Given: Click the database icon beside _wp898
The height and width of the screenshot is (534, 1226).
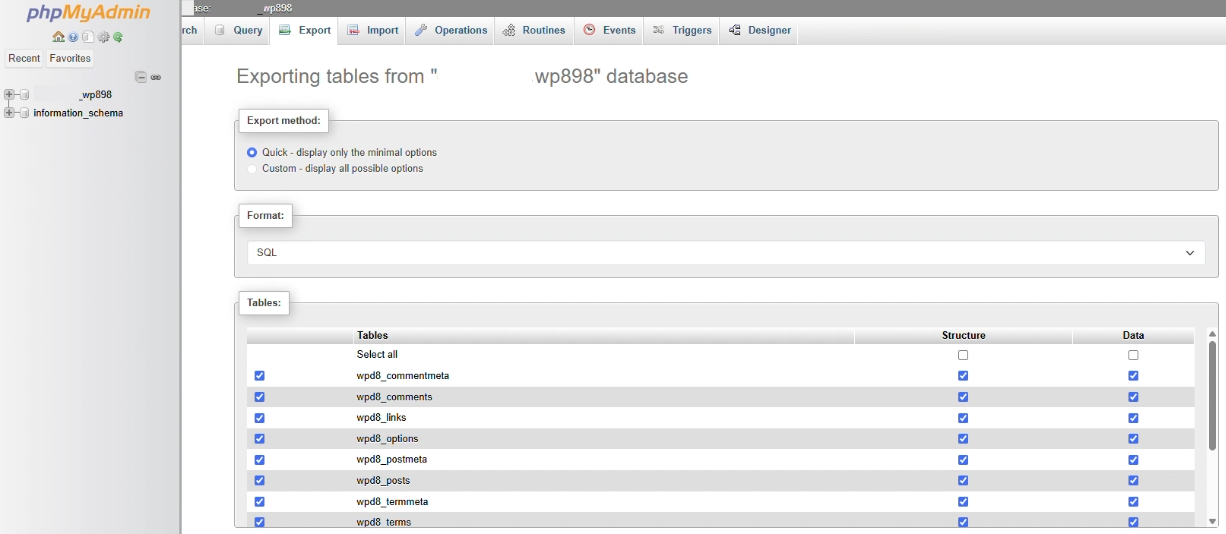Looking at the screenshot, I should tap(24, 95).
